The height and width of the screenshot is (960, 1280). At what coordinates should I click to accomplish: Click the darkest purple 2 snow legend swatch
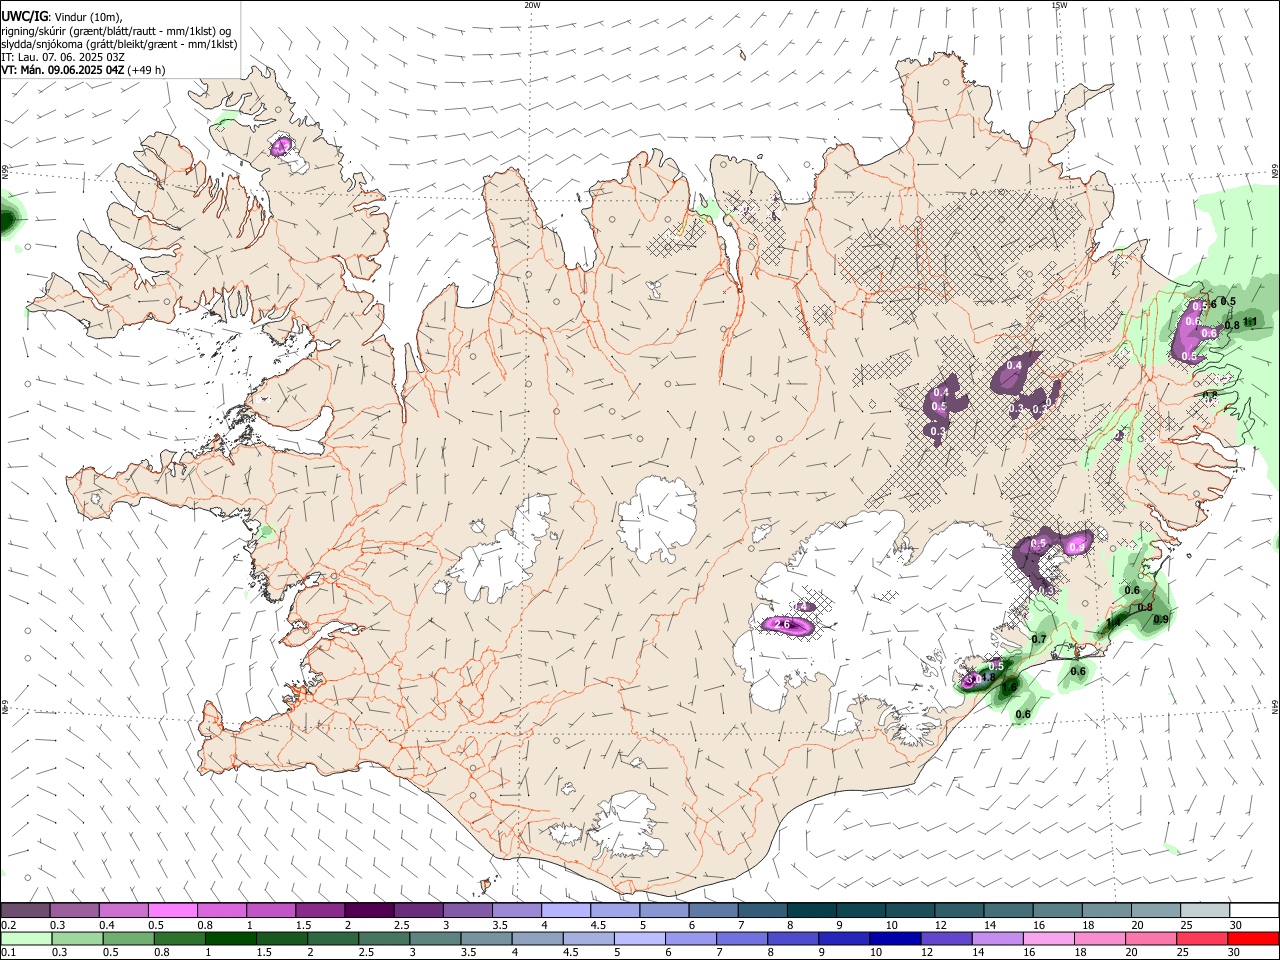tap(368, 910)
